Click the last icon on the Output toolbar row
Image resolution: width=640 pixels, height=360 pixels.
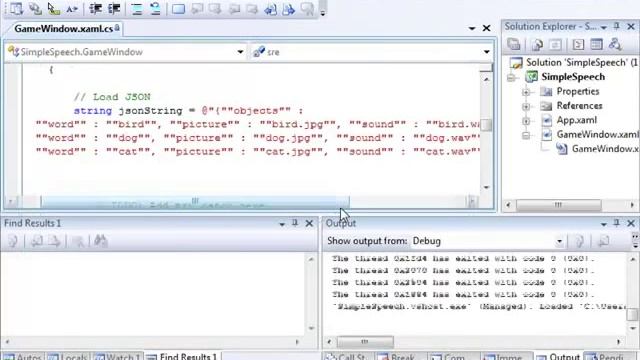click(603, 241)
